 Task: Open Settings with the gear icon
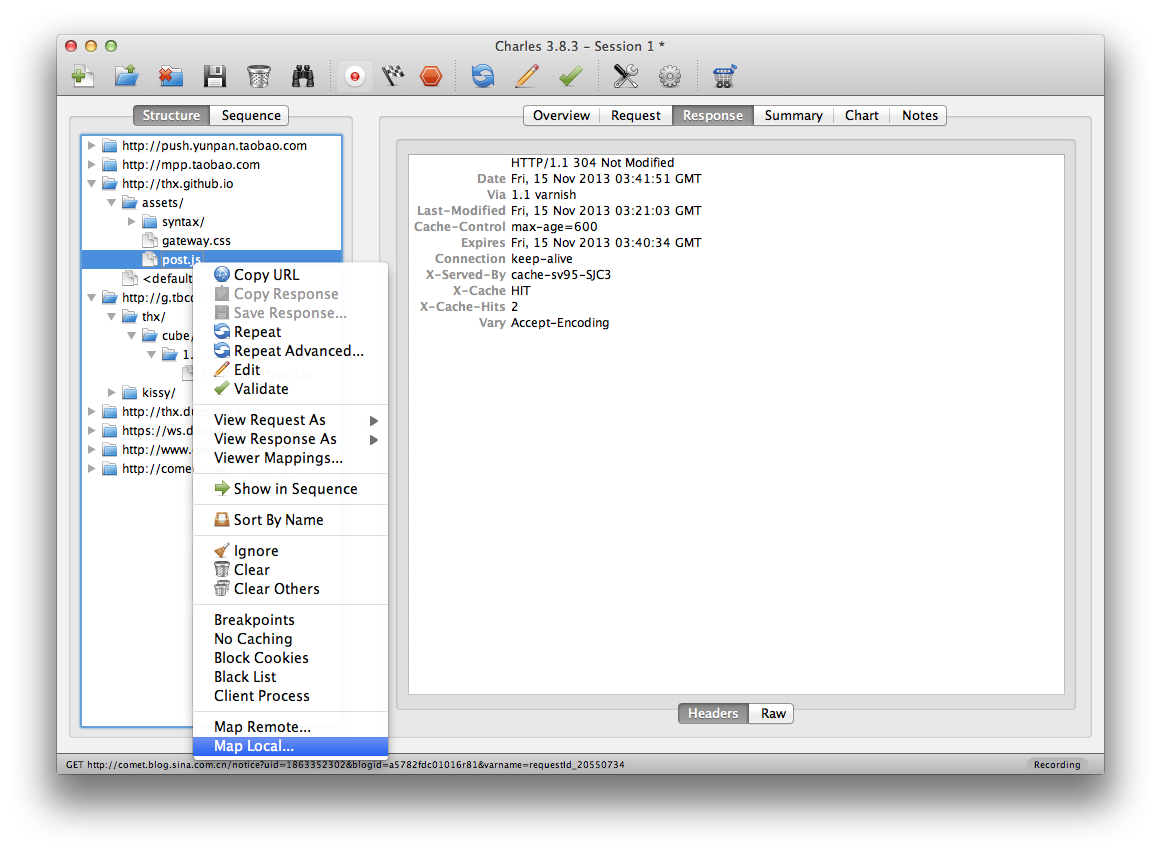click(x=670, y=76)
